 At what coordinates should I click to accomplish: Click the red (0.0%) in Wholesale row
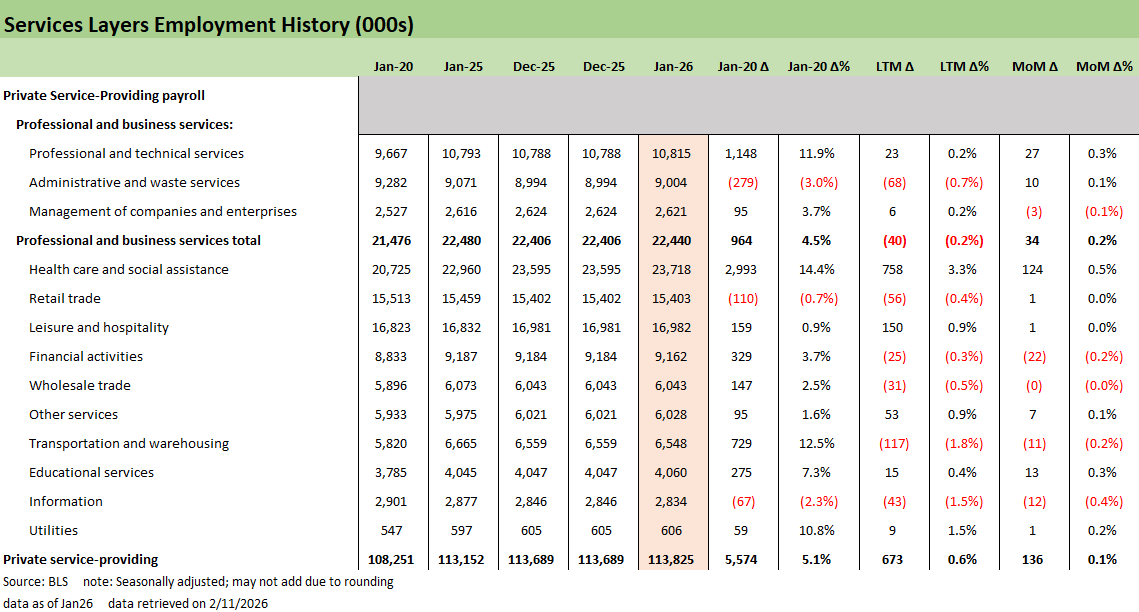pos(1104,385)
